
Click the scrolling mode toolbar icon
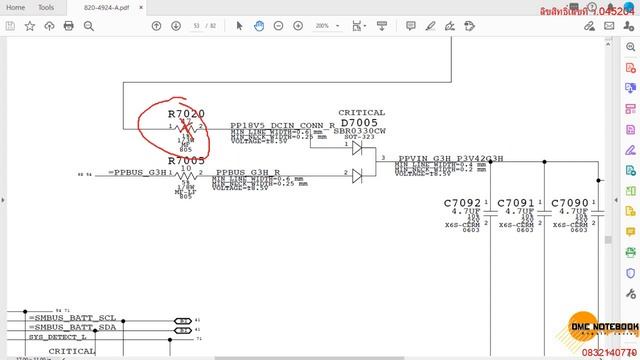point(382,26)
